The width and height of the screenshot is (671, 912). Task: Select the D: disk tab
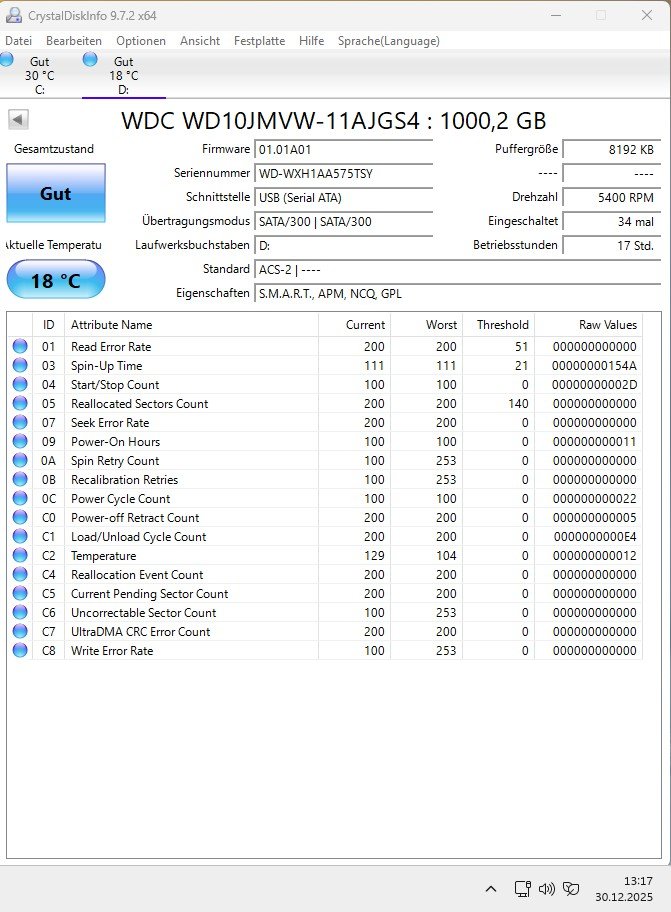[124, 75]
